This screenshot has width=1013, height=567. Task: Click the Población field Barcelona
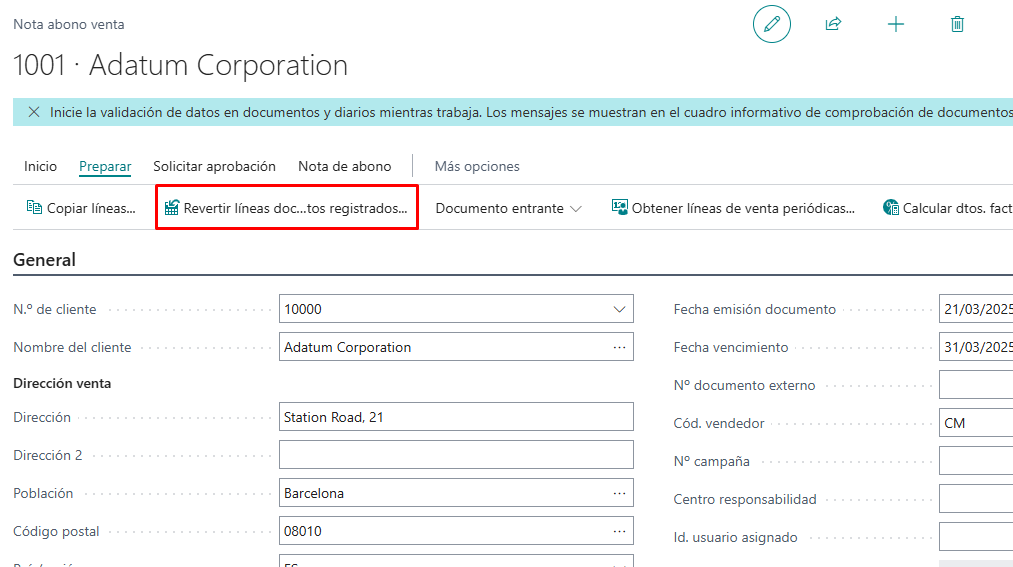(x=456, y=493)
